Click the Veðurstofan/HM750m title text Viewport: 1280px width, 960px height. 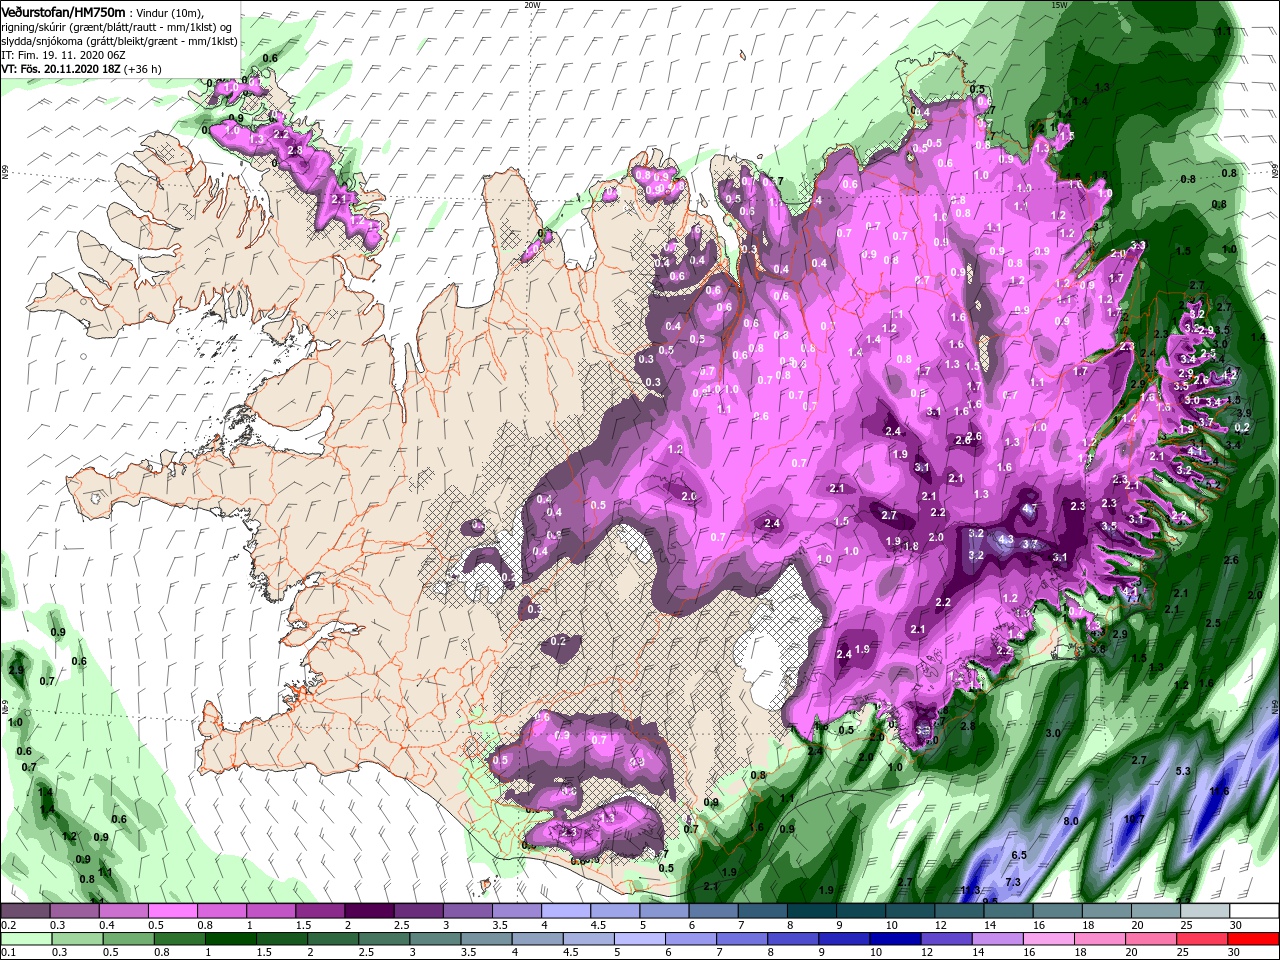tap(63, 11)
